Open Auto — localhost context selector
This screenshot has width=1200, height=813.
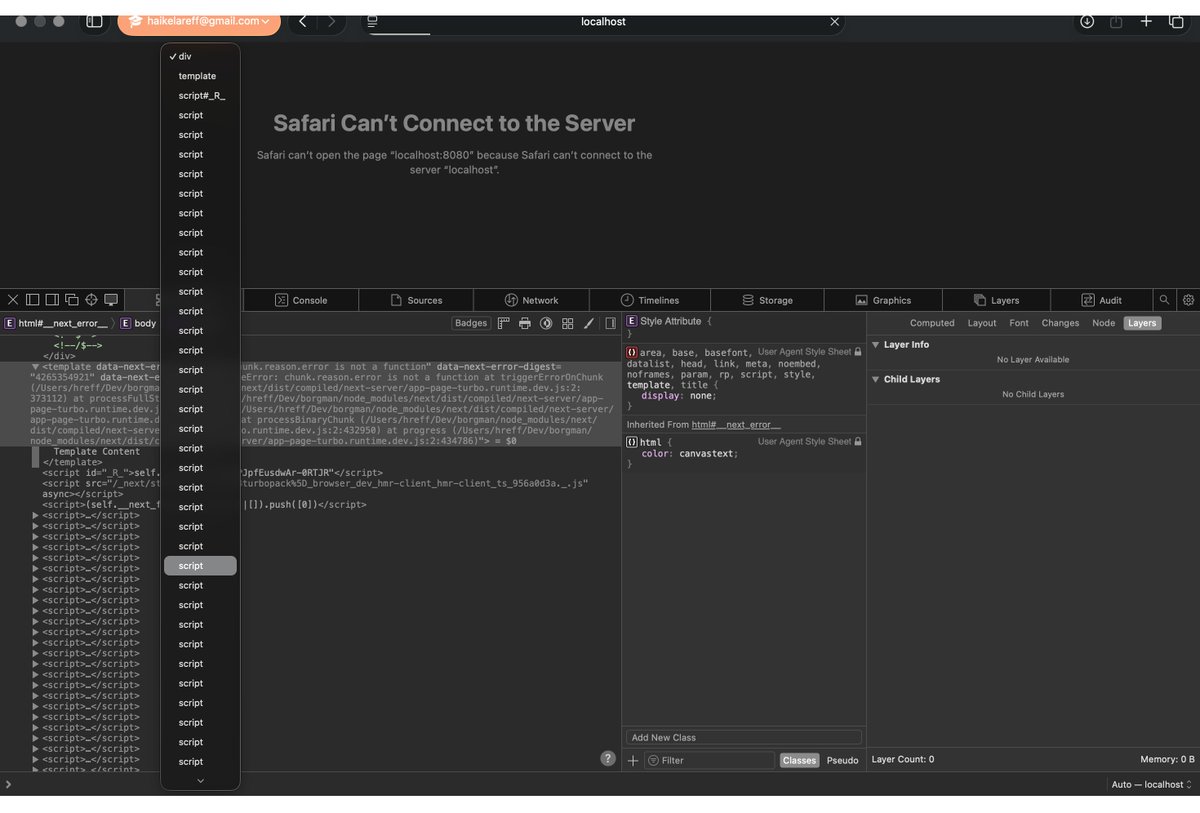pyautogui.click(x=1151, y=785)
